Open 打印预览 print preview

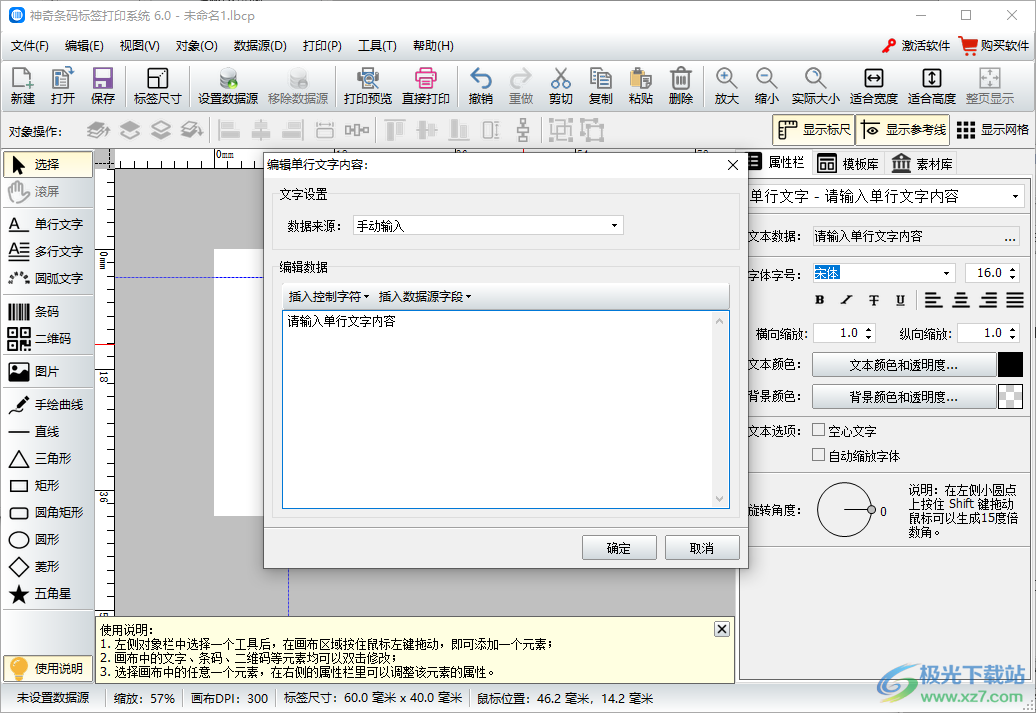click(367, 86)
